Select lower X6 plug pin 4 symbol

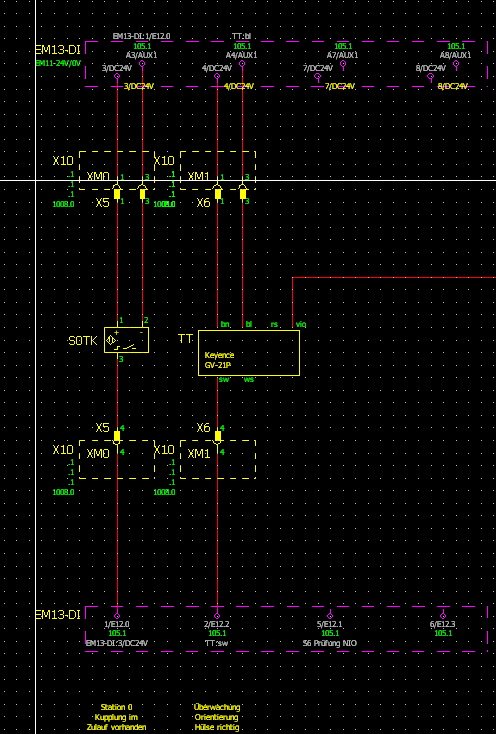coord(217,437)
